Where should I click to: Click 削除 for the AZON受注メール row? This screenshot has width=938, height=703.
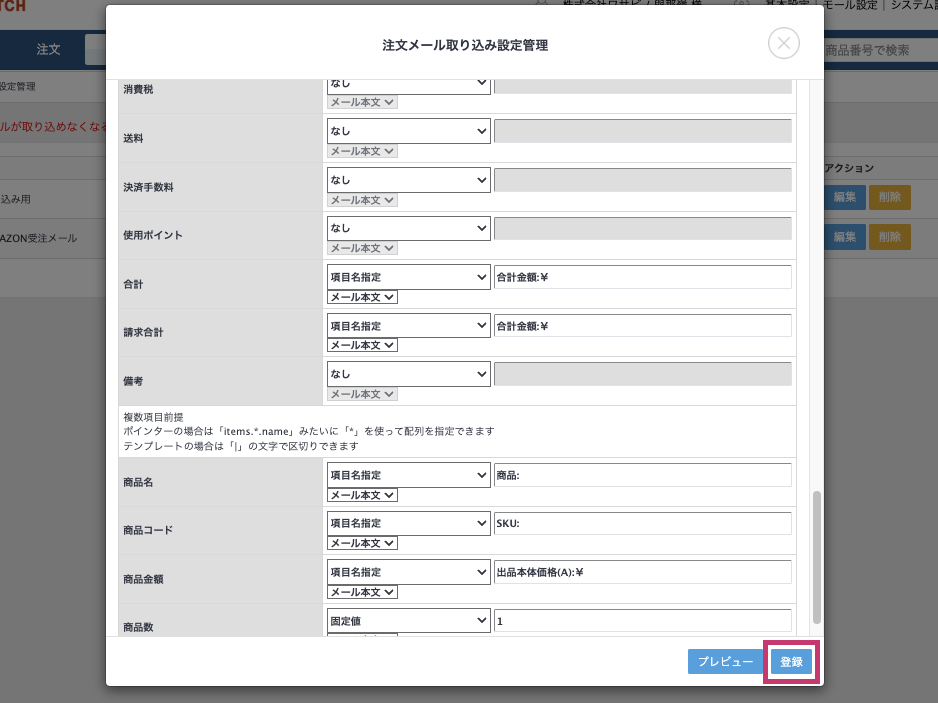[890, 237]
